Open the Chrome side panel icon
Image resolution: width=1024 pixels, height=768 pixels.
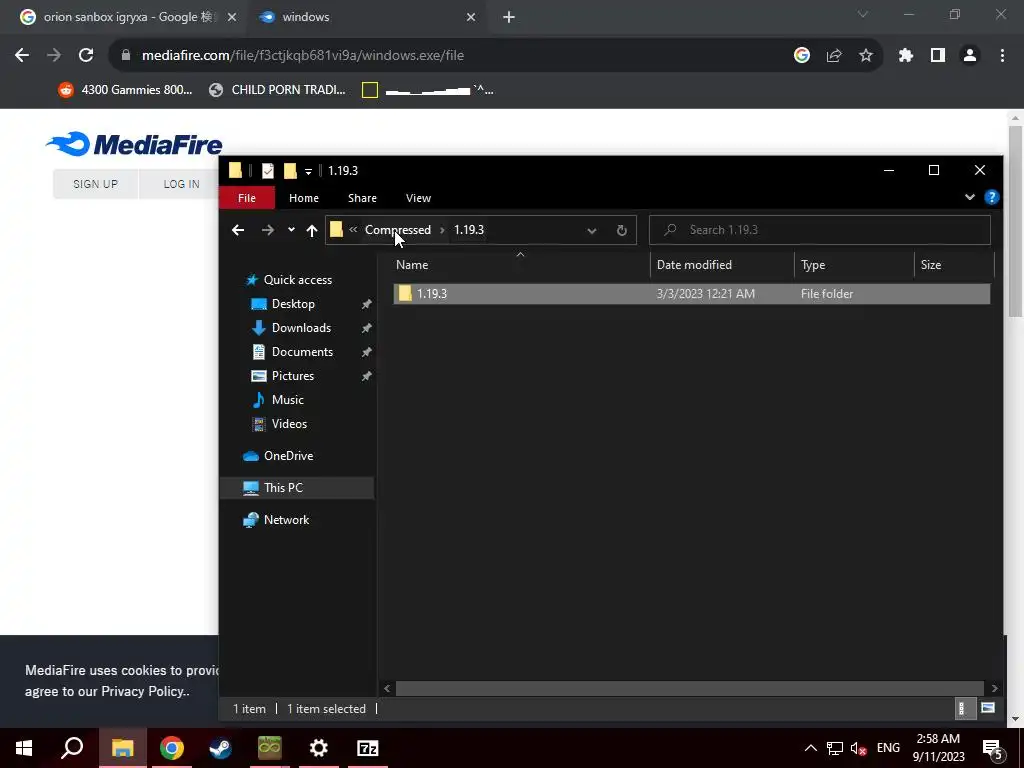[x=938, y=56]
